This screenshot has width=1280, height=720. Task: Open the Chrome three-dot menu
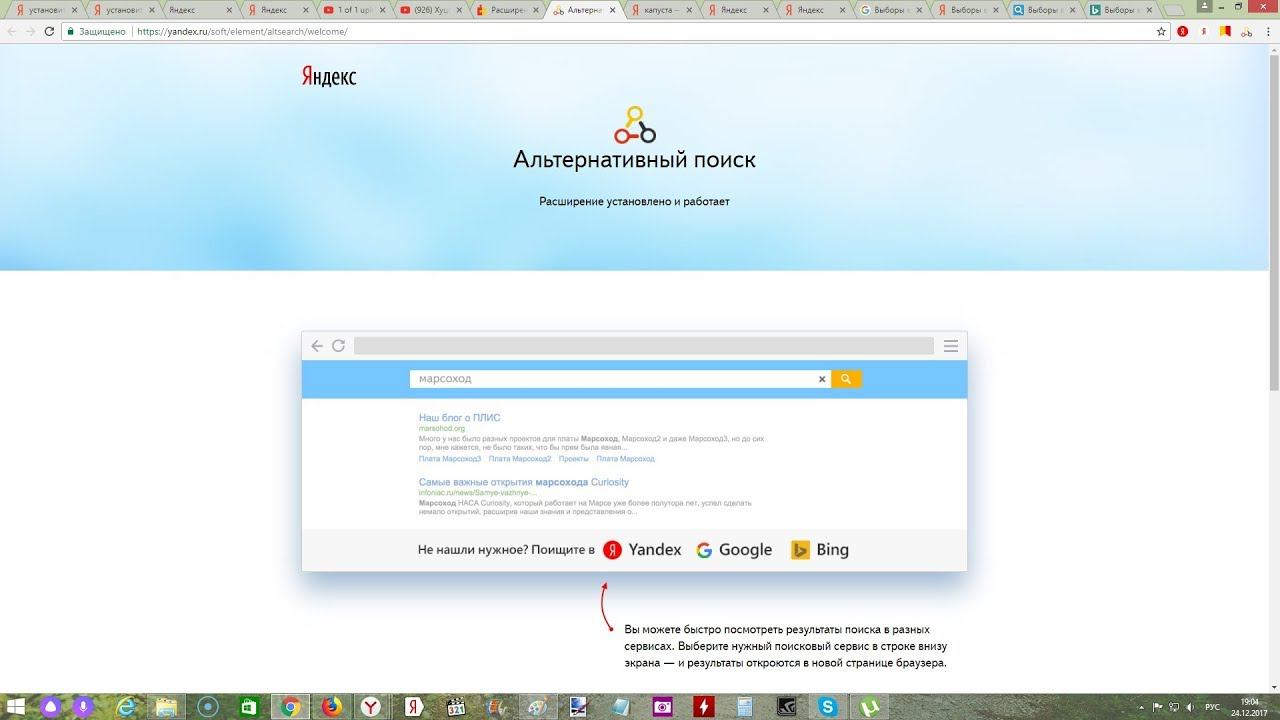coord(1270,31)
